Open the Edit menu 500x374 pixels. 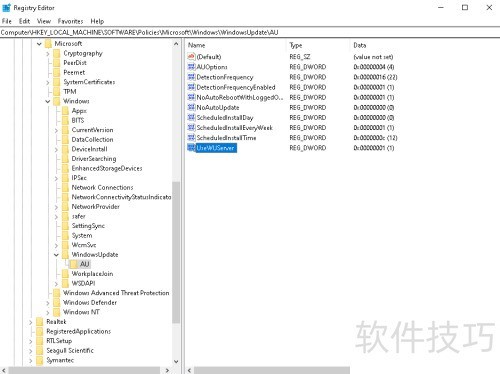click(x=24, y=21)
